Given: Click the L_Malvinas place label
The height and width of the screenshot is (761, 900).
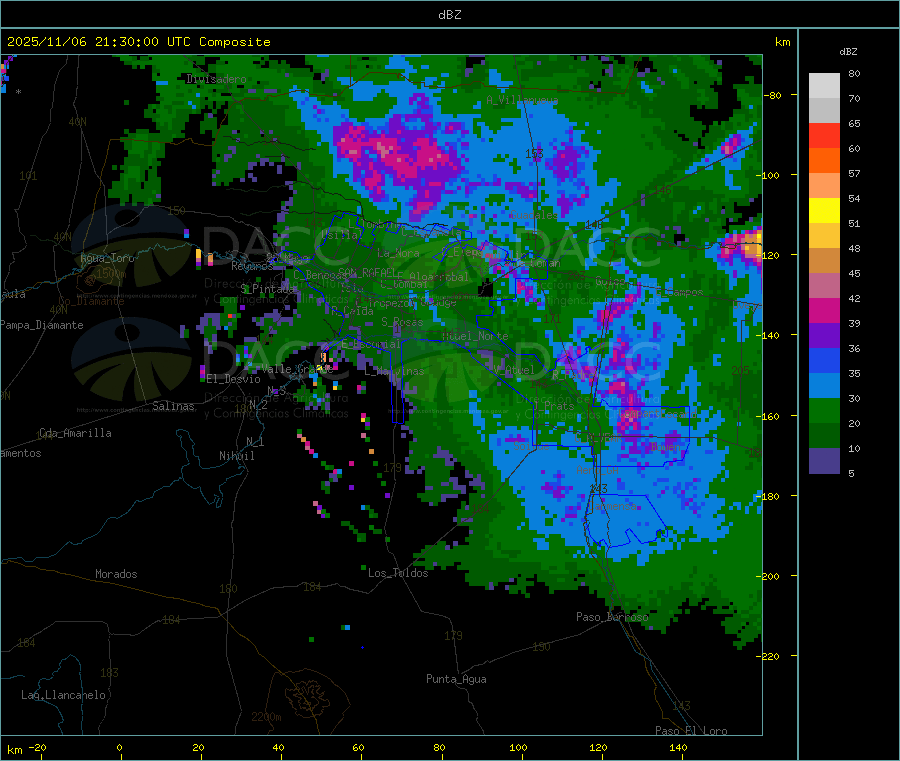Looking at the screenshot, I should tap(394, 372).
